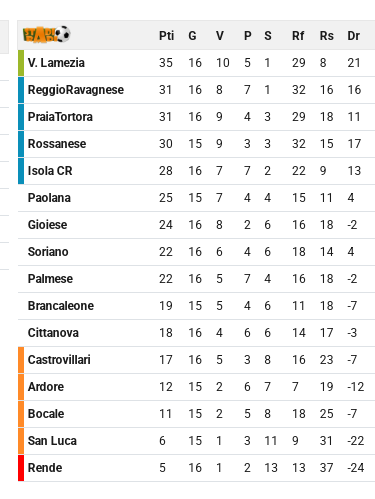Image resolution: width=375 pixels, height=499 pixels.
Task: Select the Dr column header
Action: point(353,36)
